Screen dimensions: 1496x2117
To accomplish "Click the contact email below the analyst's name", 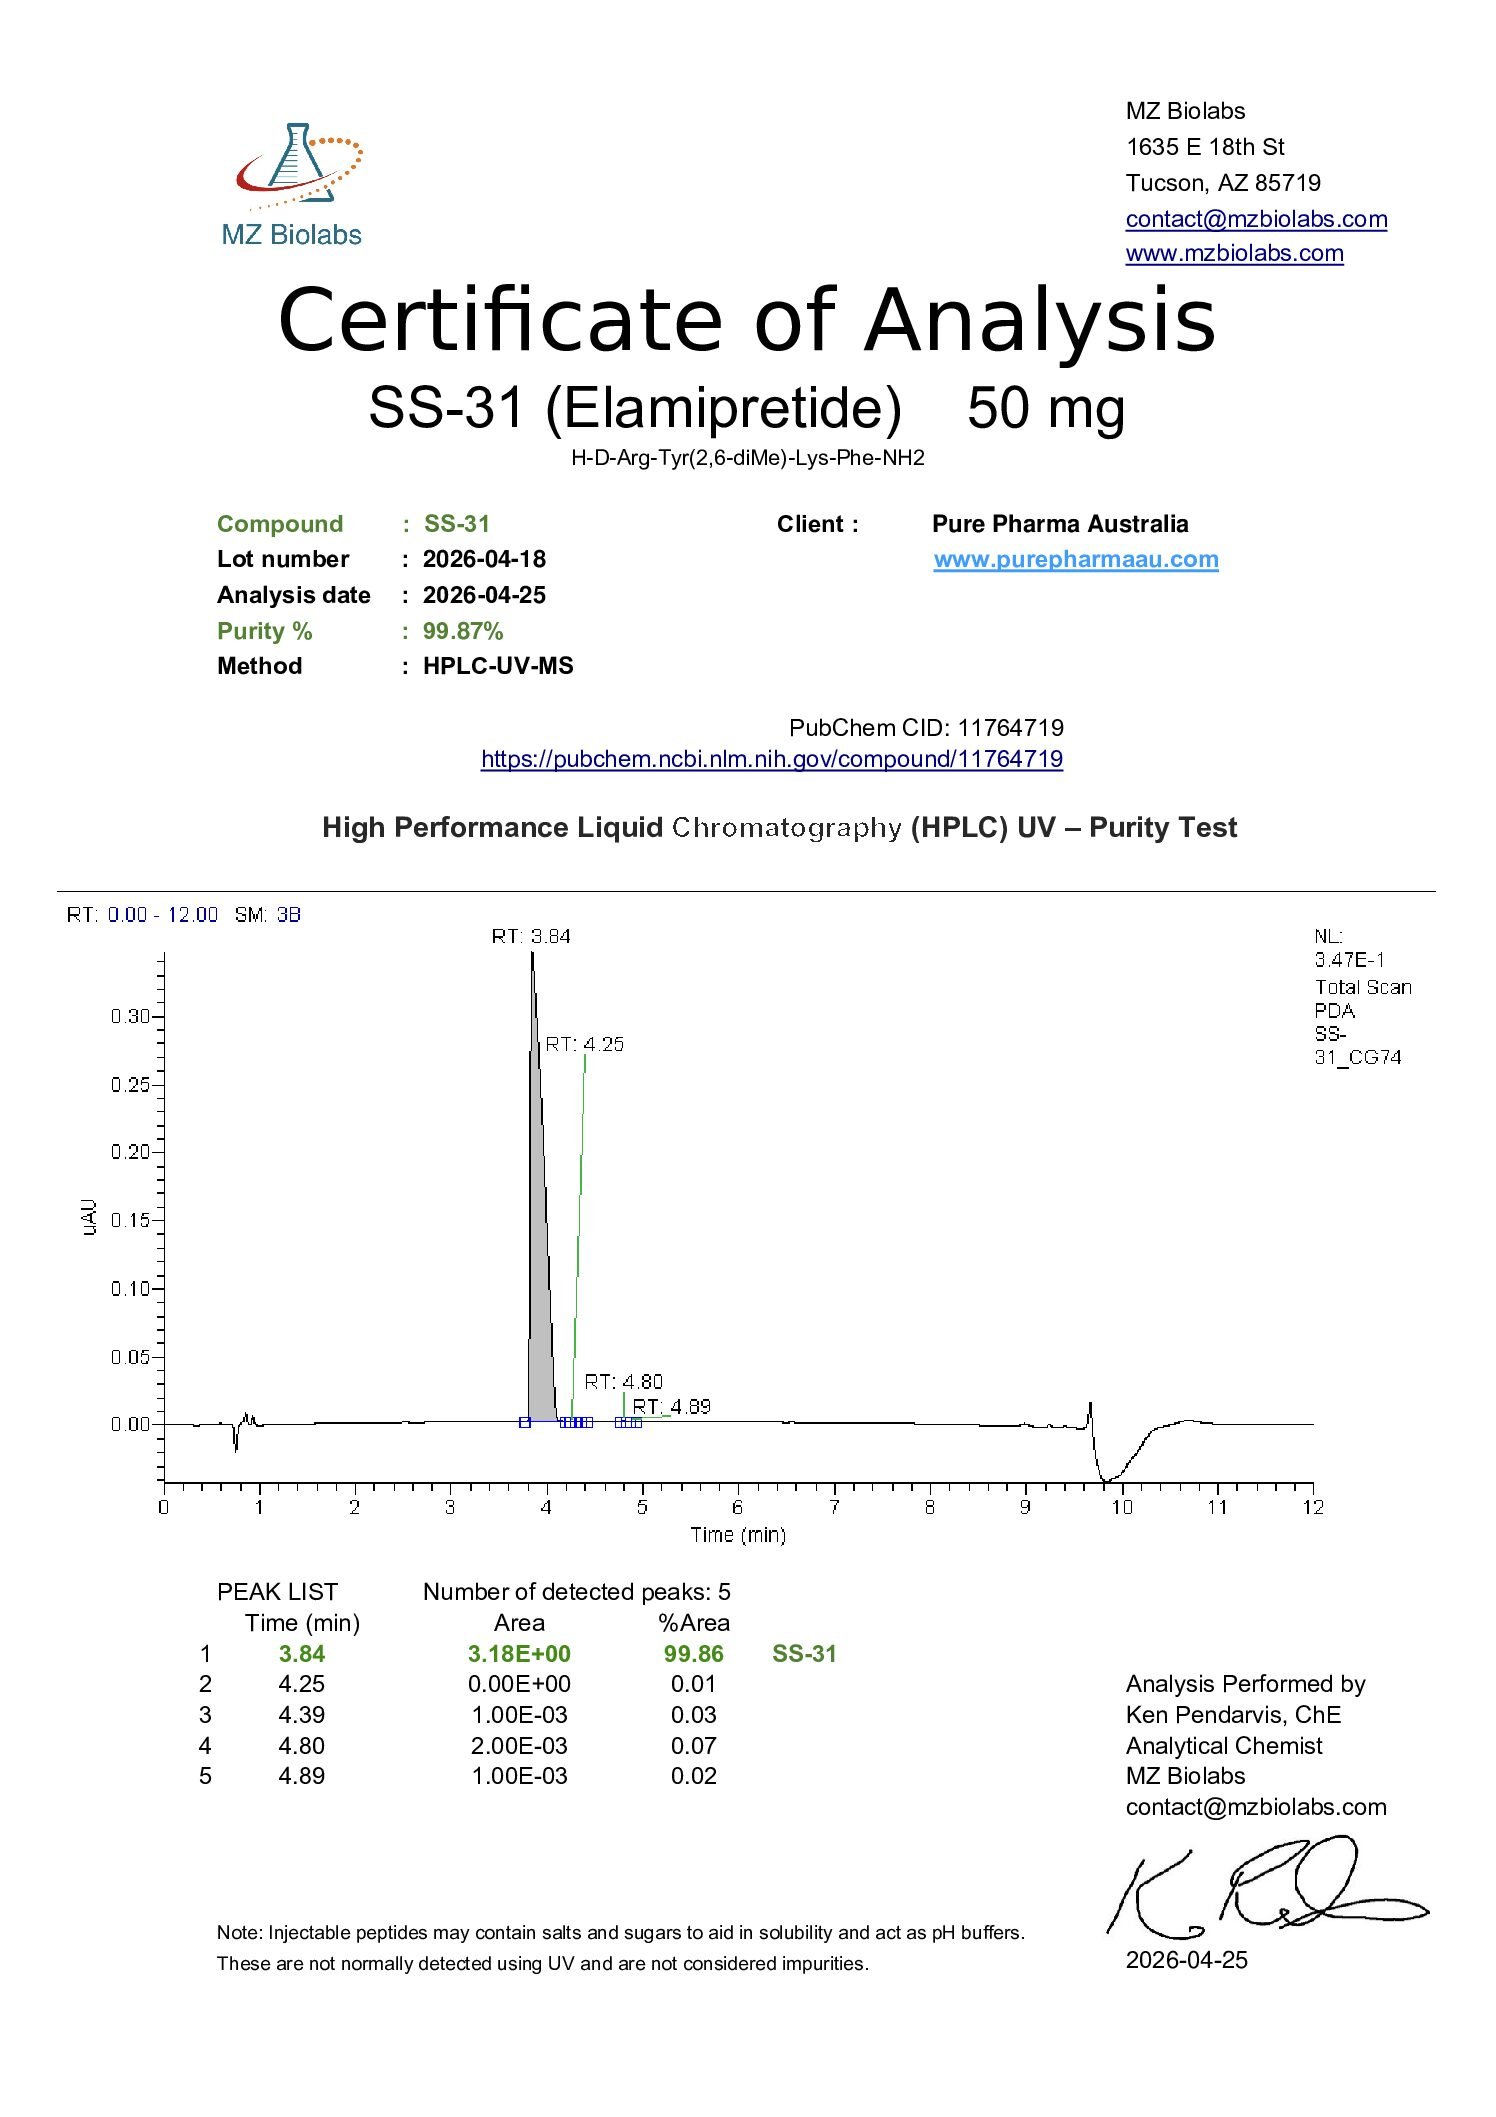I will pos(1256,1807).
